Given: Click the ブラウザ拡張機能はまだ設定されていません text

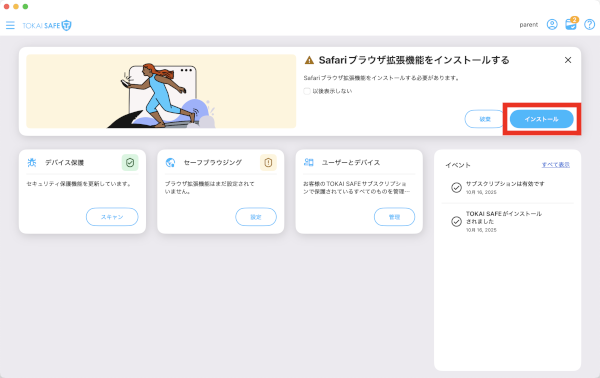Looking at the screenshot, I should click(210, 187).
